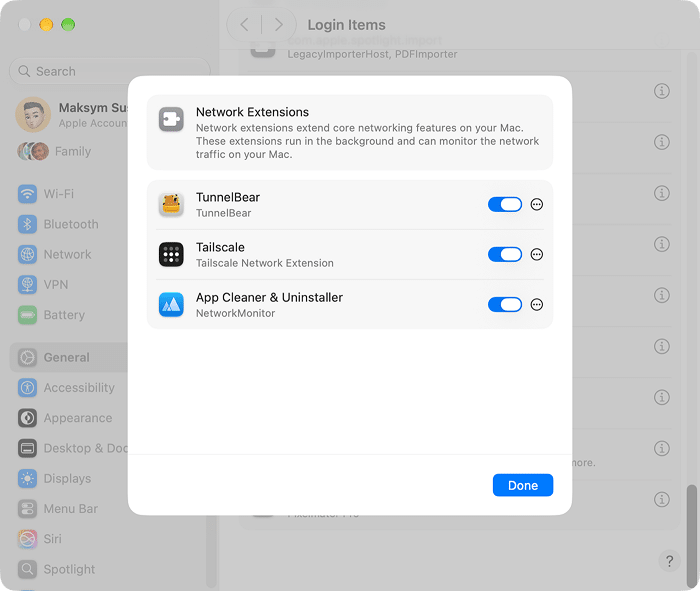Click the Network Extensions heading
Viewport: 700px width, 591px height.
point(252,112)
